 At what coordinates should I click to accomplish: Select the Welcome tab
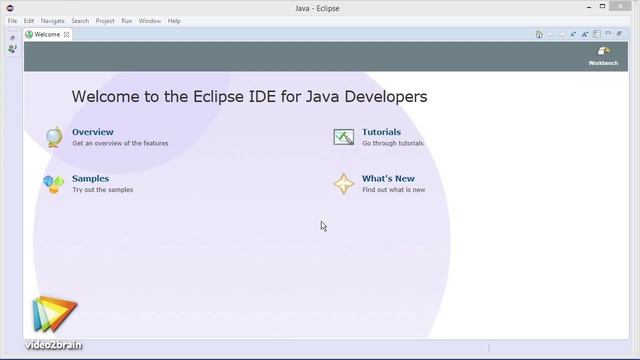(47, 35)
